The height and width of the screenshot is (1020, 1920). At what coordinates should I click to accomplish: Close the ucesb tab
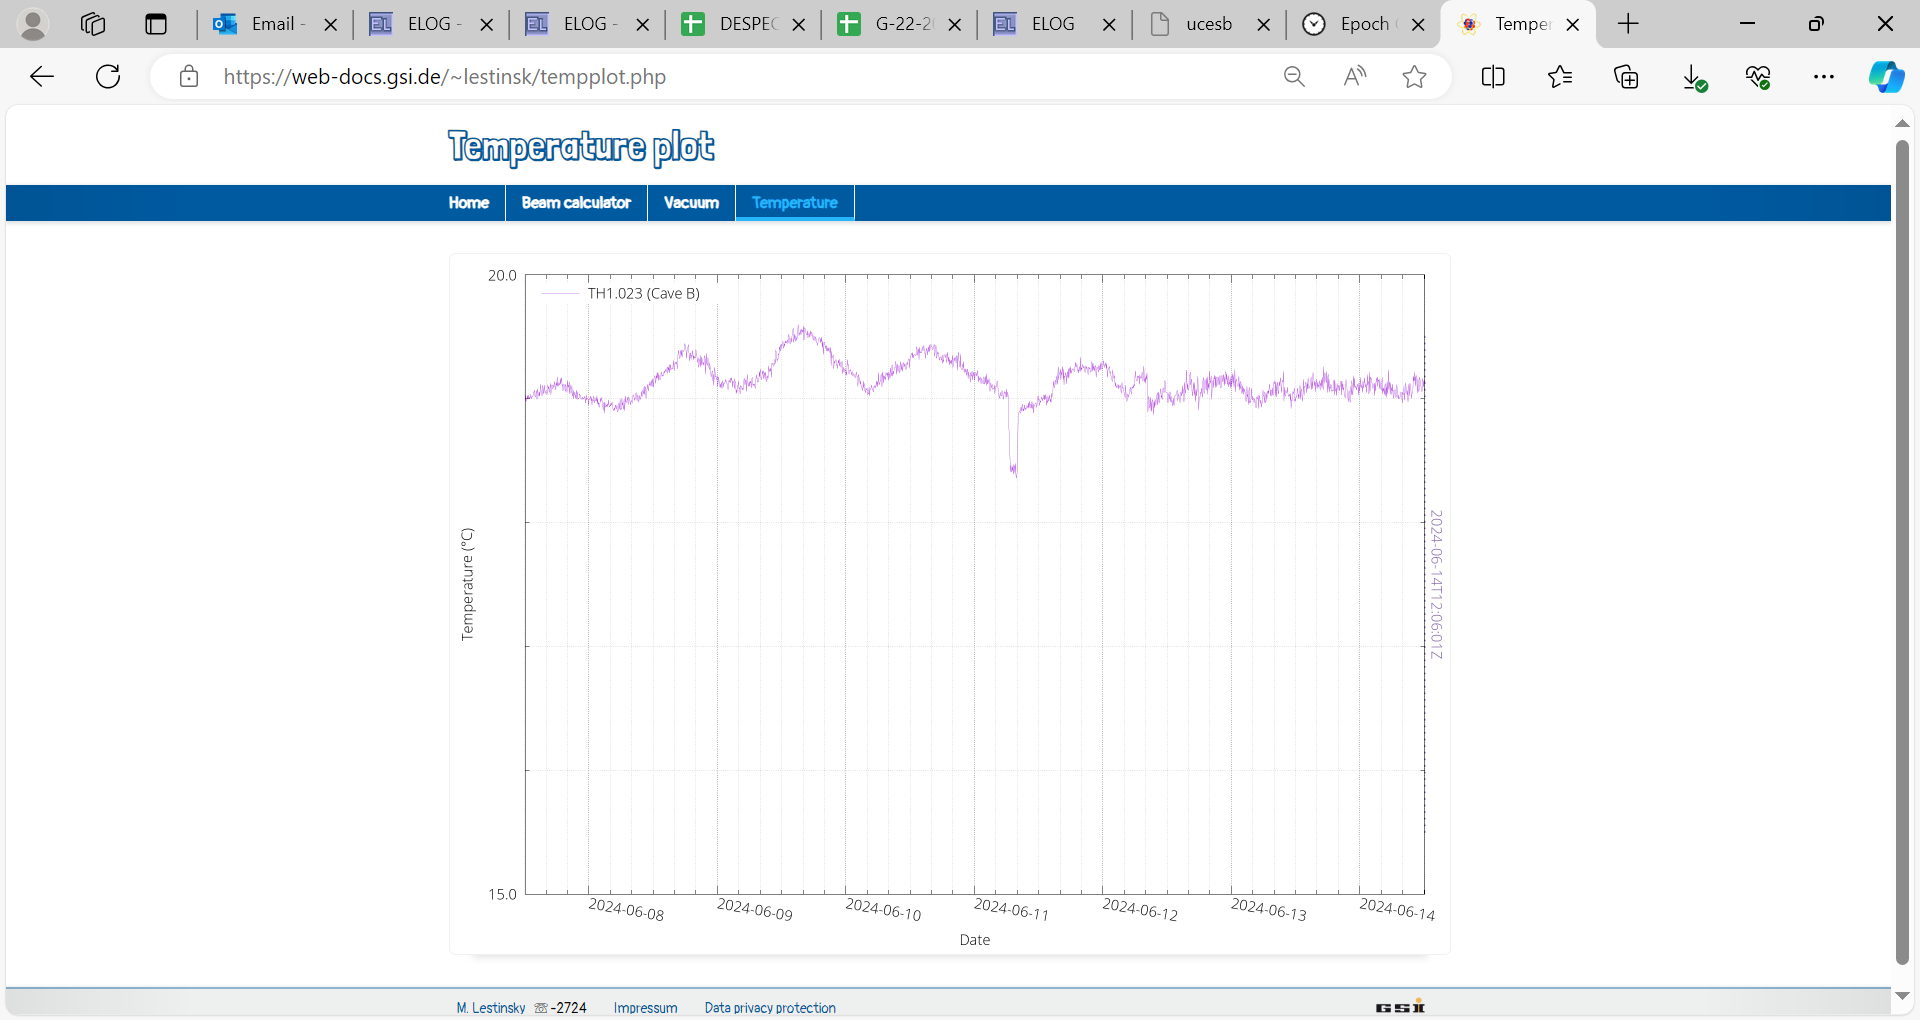(1264, 25)
